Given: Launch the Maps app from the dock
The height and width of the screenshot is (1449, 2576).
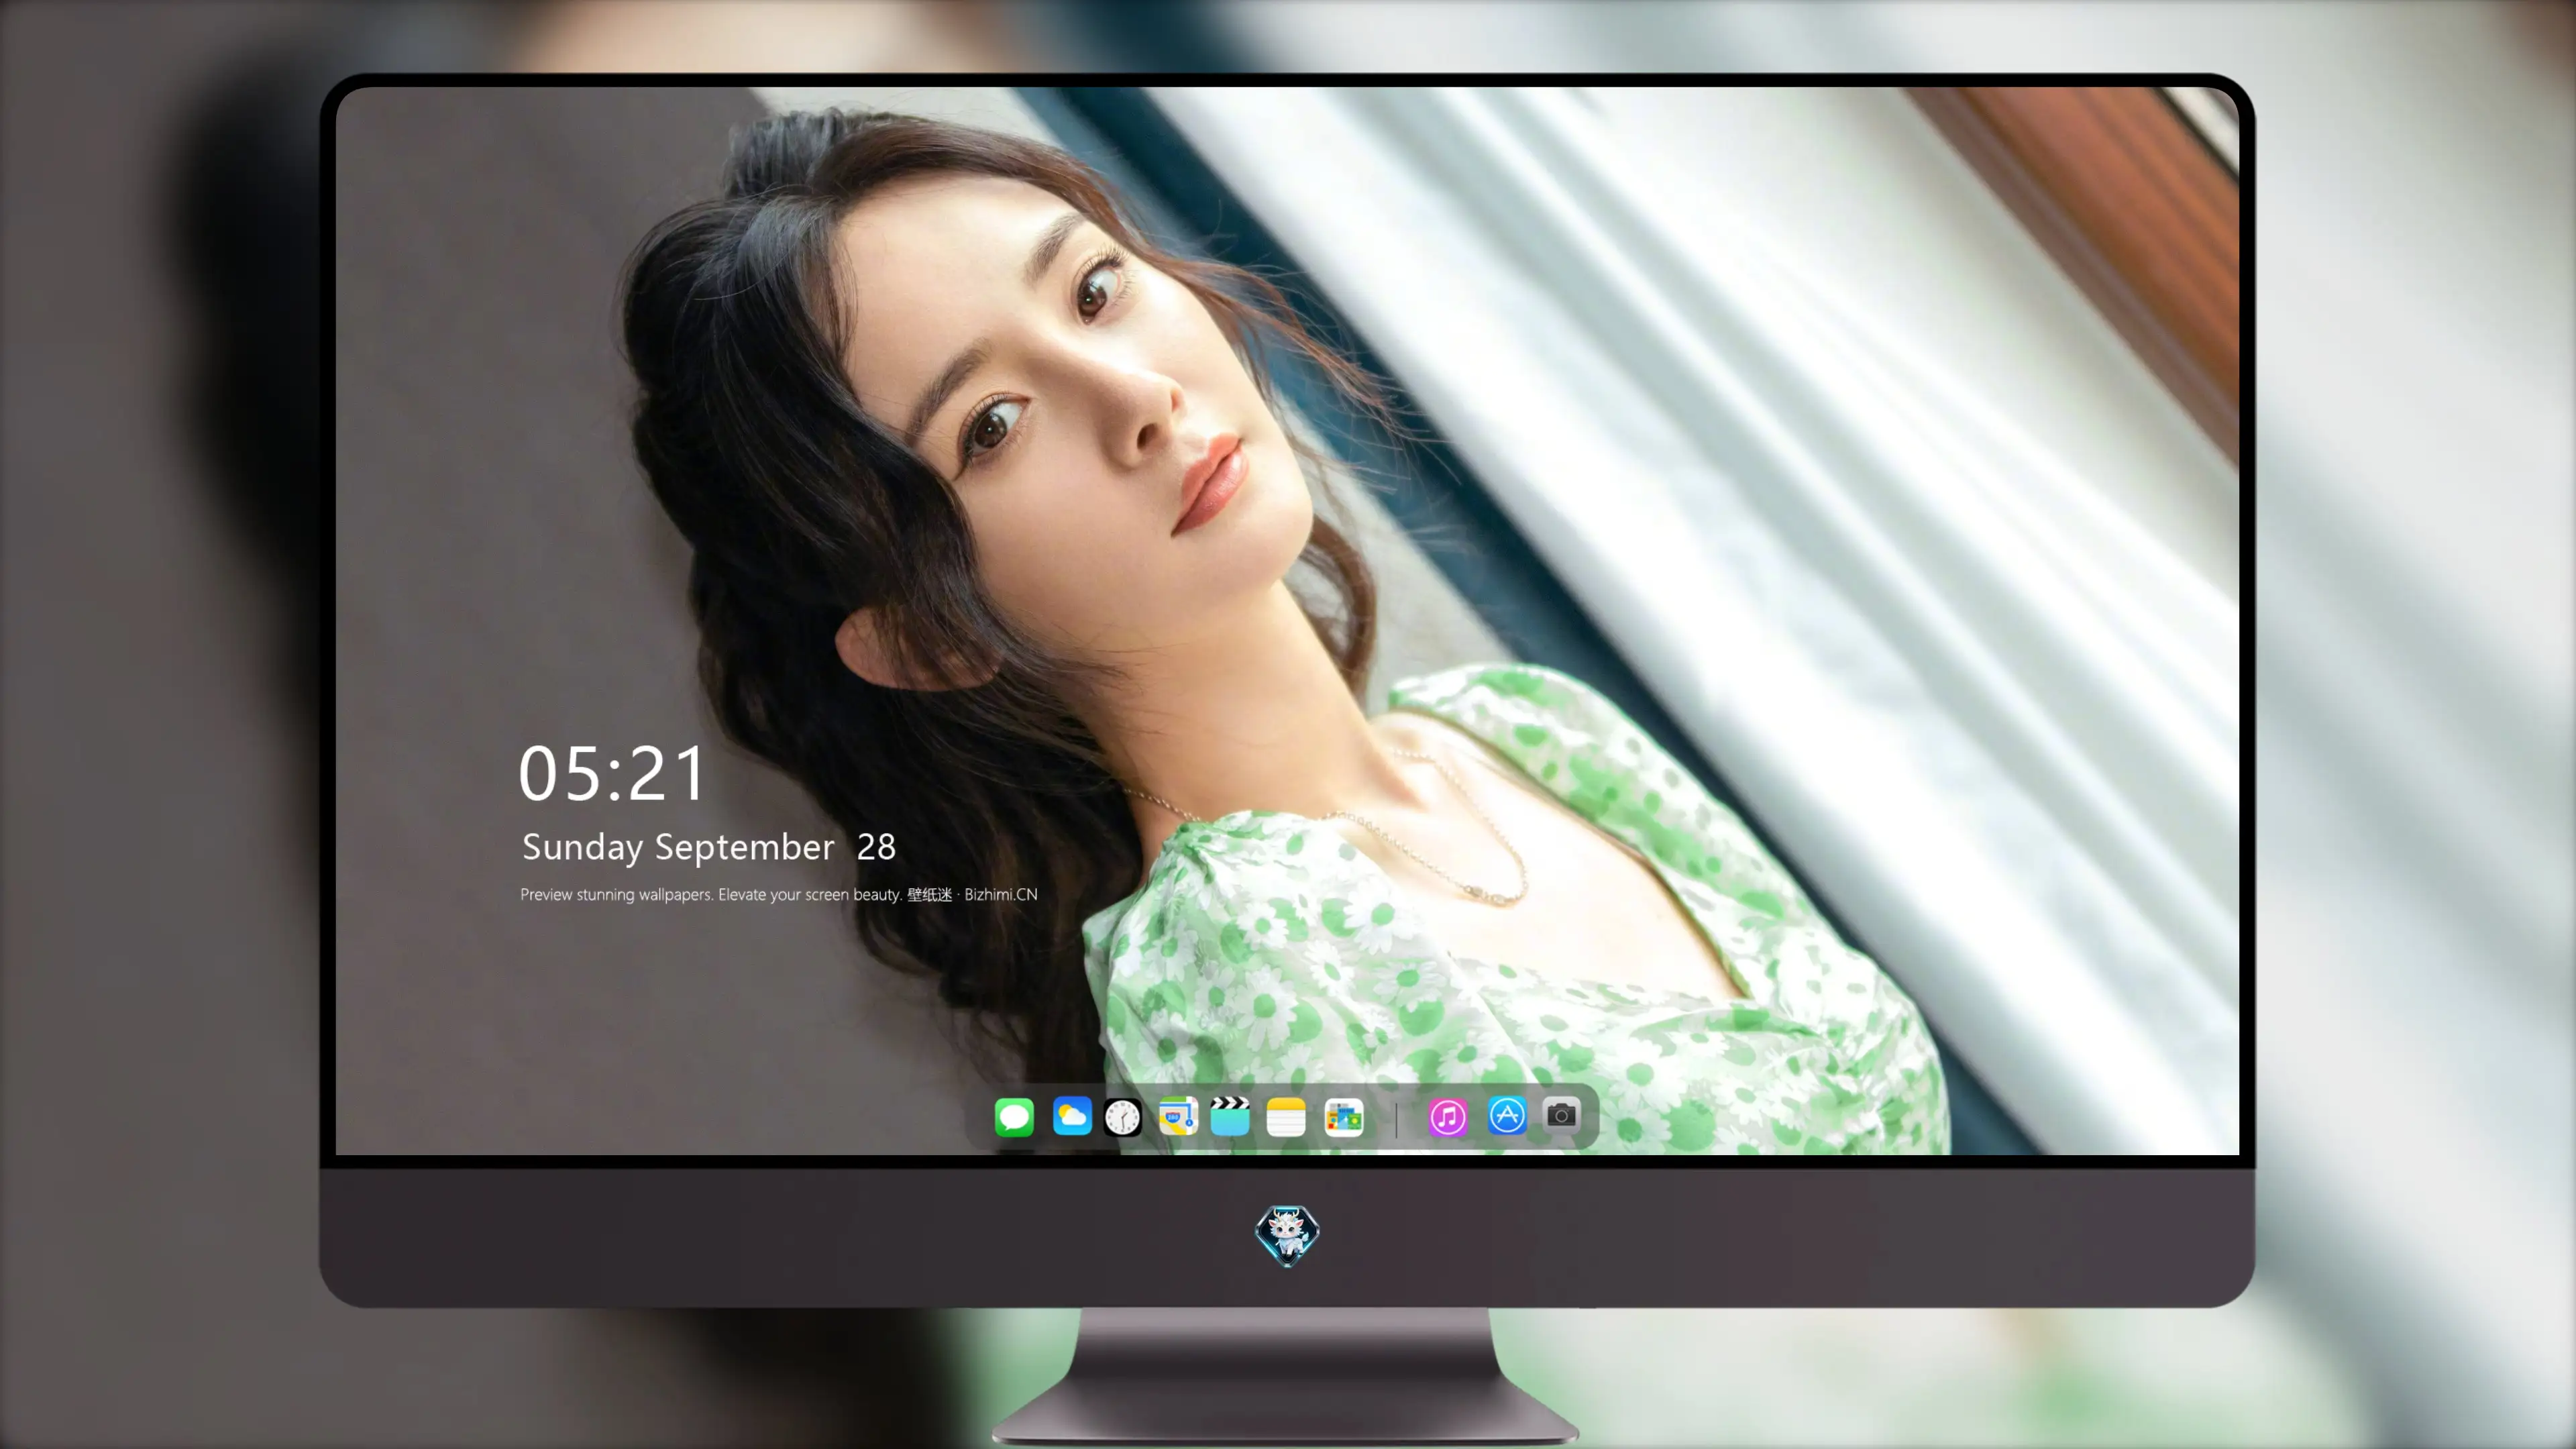Looking at the screenshot, I should pyautogui.click(x=1178, y=1116).
